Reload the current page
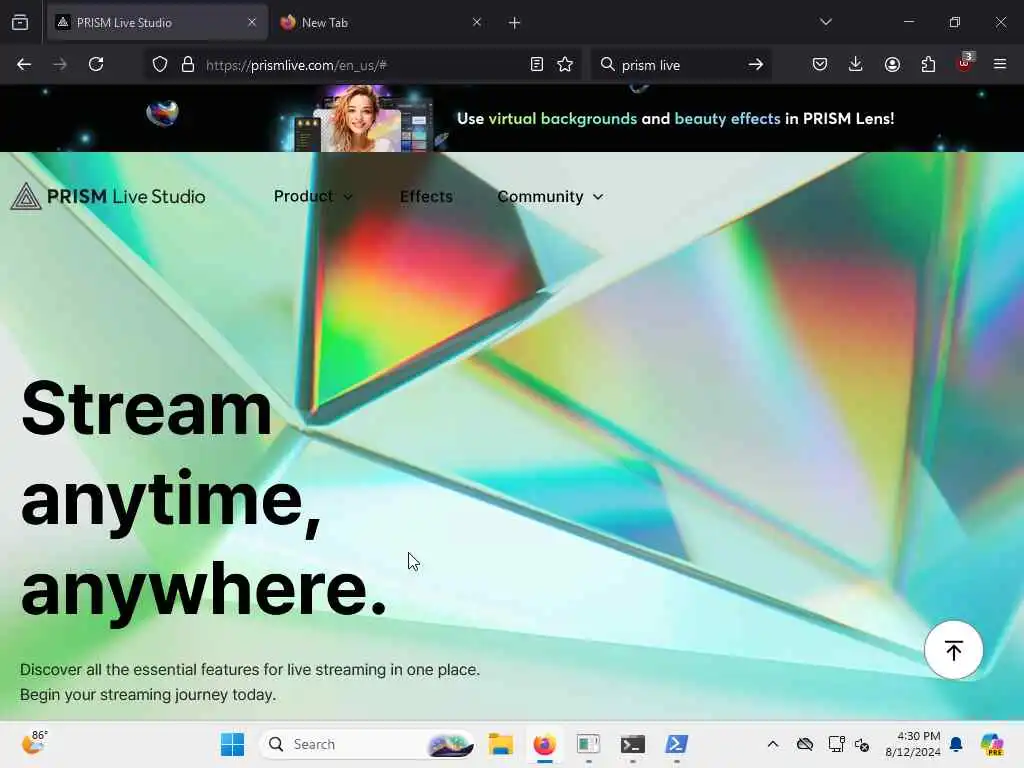Image resolution: width=1024 pixels, height=768 pixels. tap(96, 64)
